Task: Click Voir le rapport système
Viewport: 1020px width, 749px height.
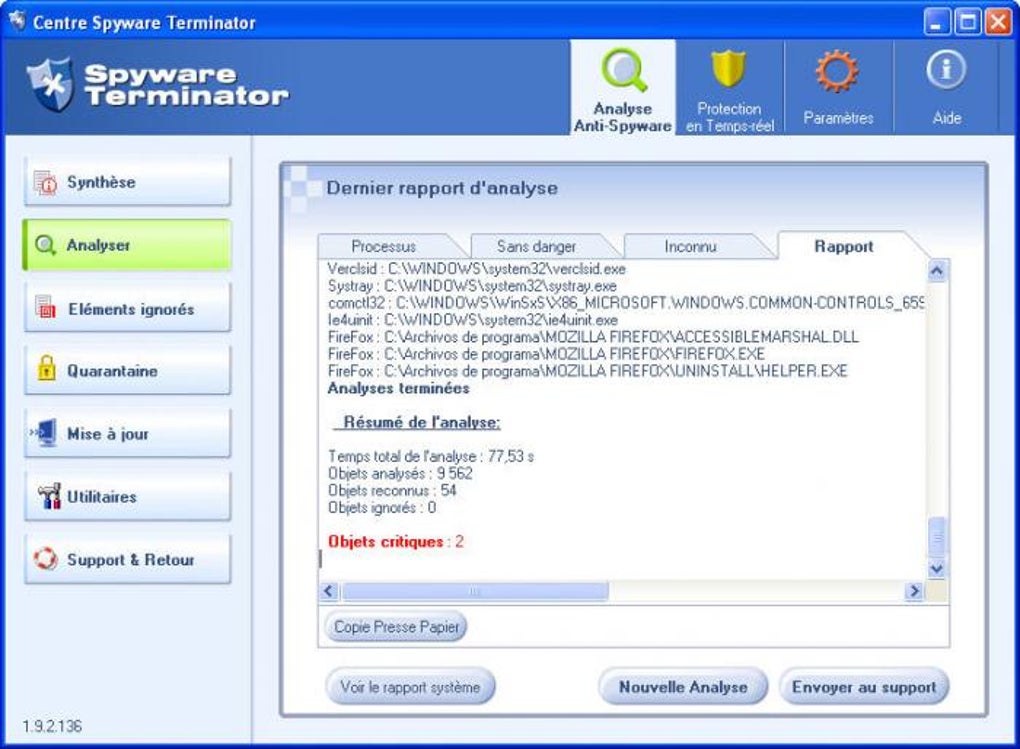Action: 410,687
